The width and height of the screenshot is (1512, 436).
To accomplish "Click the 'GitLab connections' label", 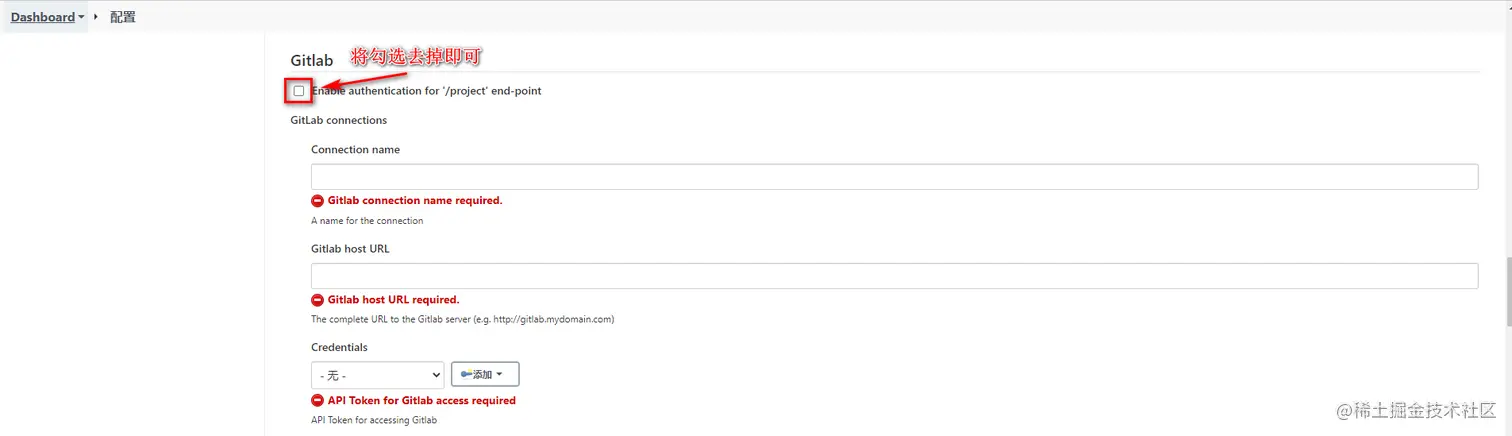I will 339,120.
